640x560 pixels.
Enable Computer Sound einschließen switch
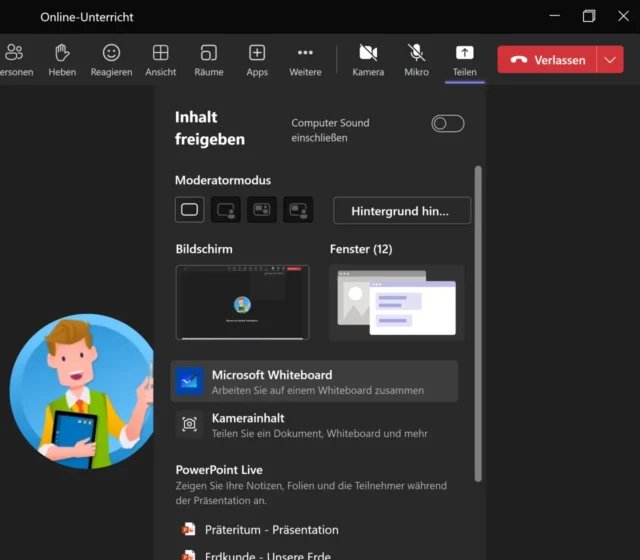pyautogui.click(x=447, y=123)
